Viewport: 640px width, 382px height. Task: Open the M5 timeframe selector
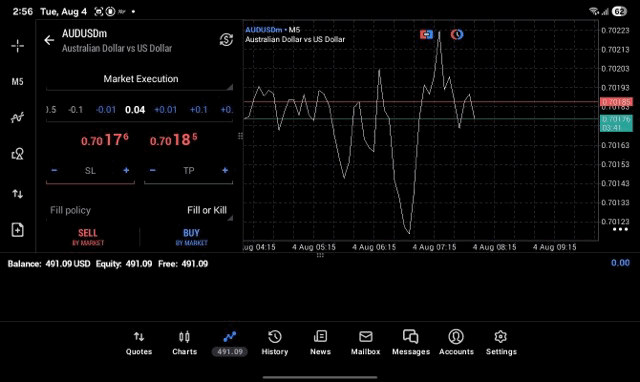pos(18,82)
